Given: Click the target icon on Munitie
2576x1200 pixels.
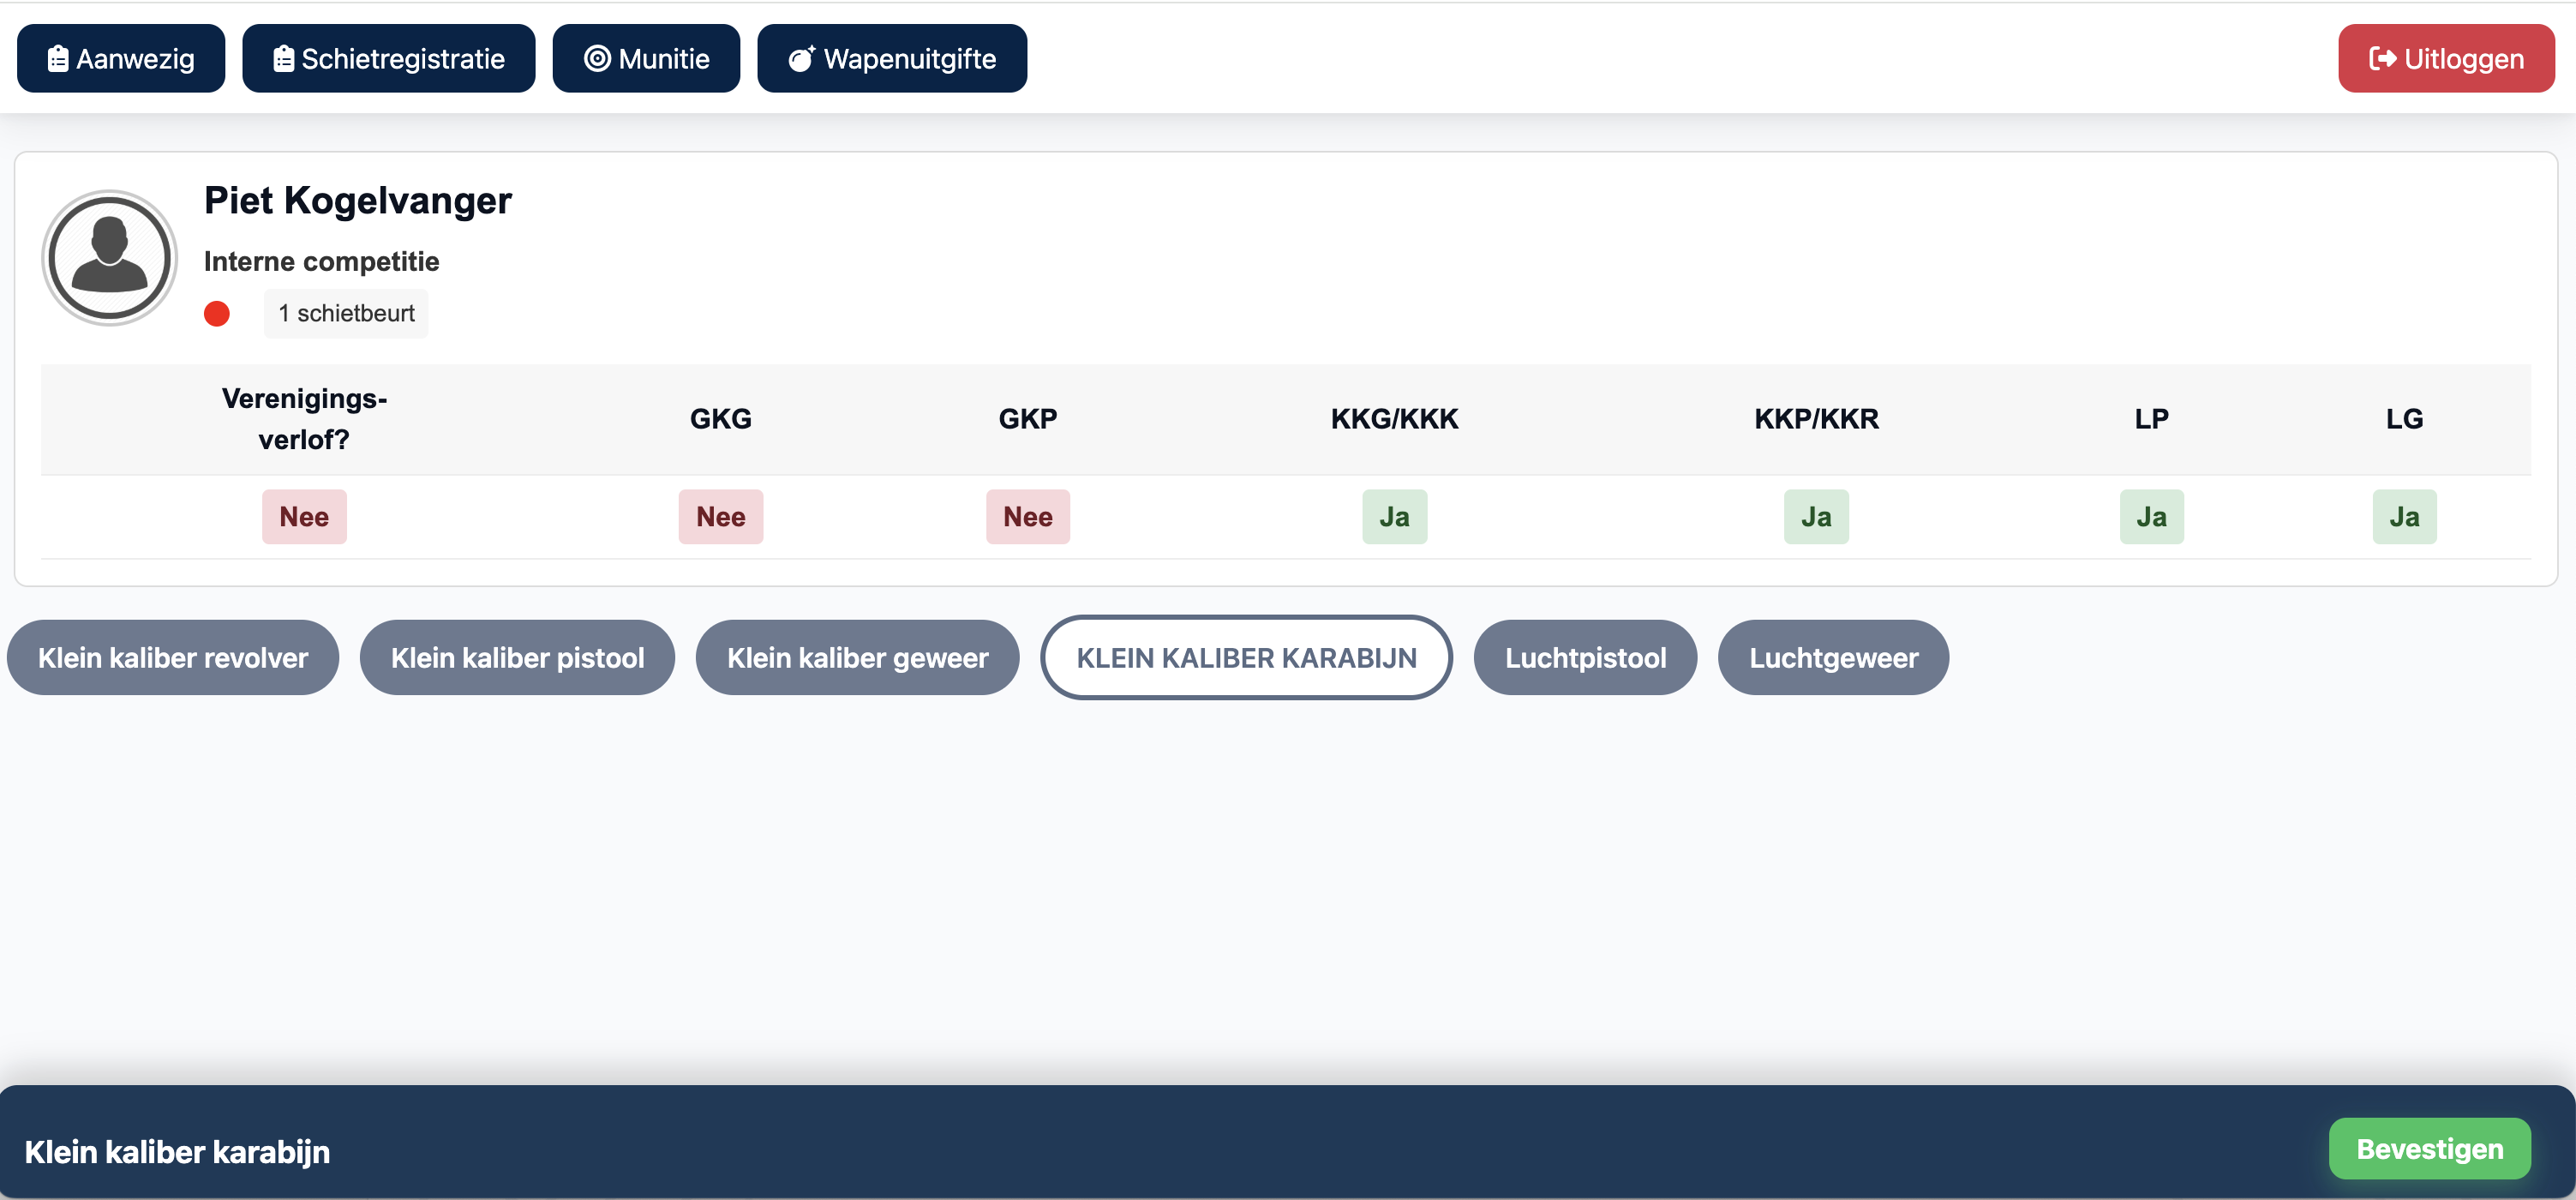Looking at the screenshot, I should 597,59.
